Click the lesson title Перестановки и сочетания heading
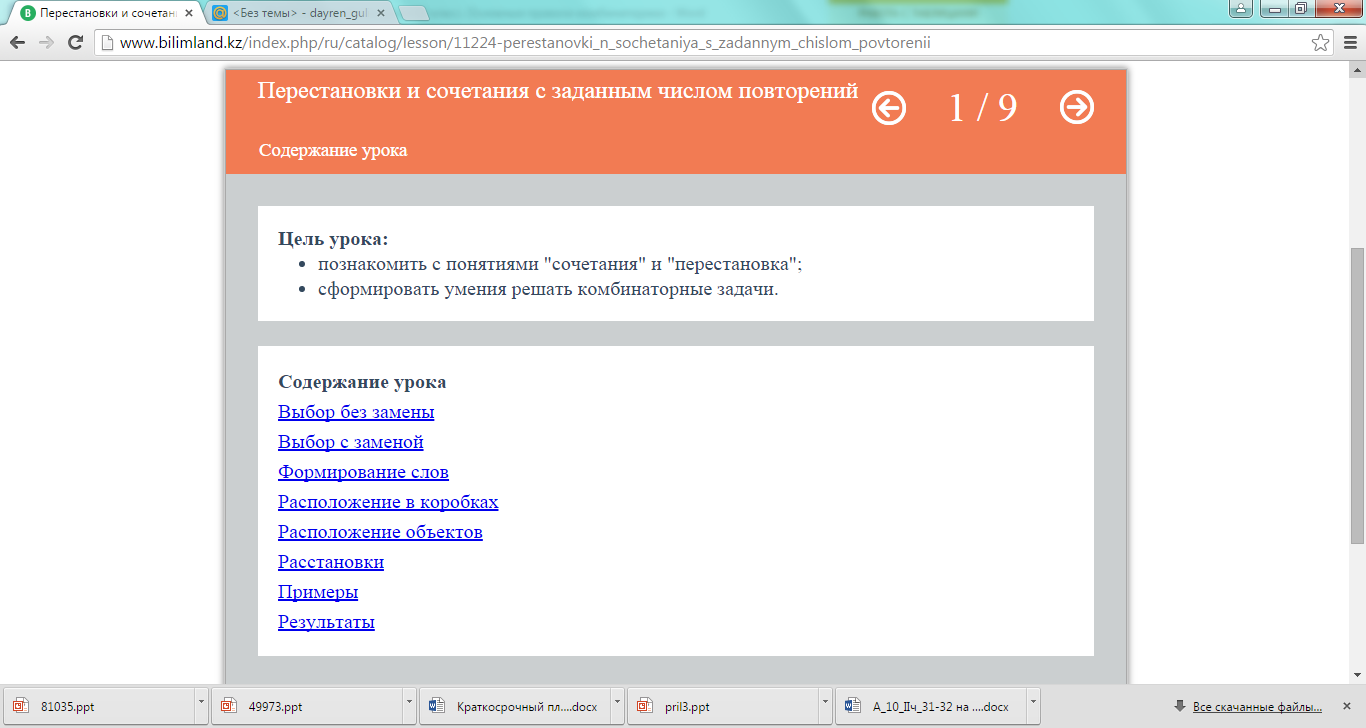 click(558, 90)
